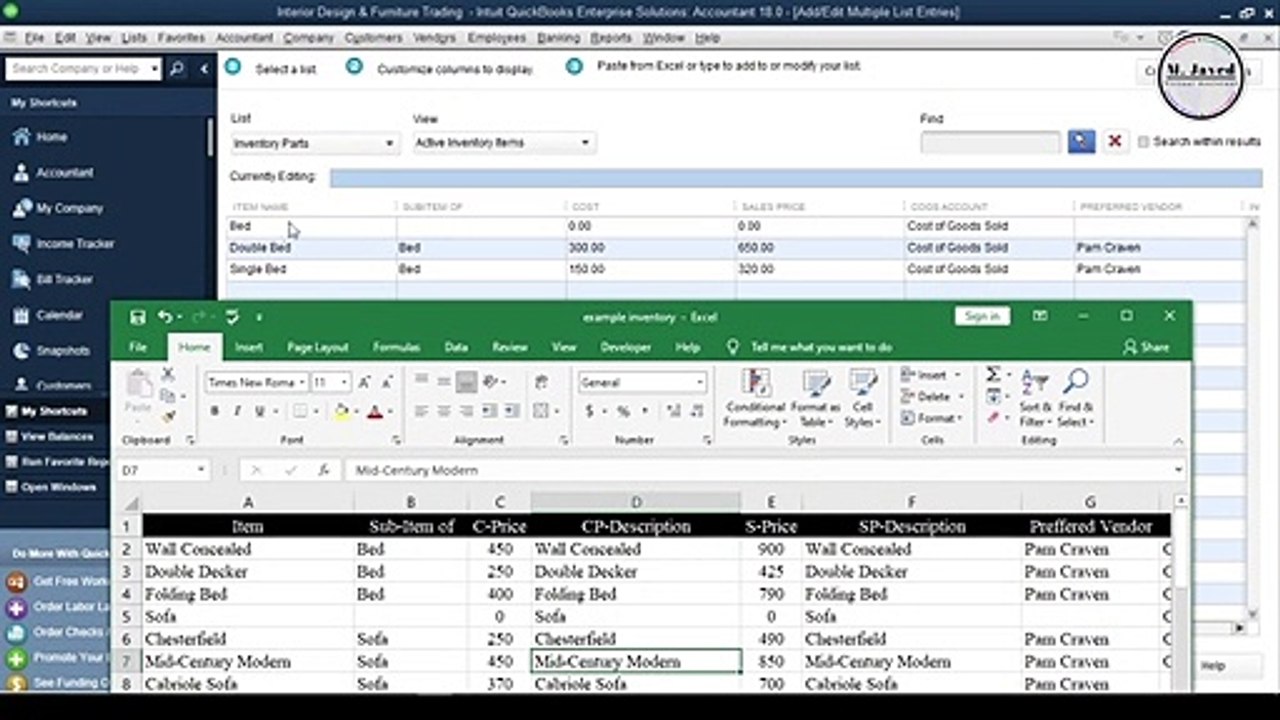The image size is (1280, 720).
Task: Open the List dropdown showing Inventory Parts
Action: pyautogui.click(x=315, y=143)
